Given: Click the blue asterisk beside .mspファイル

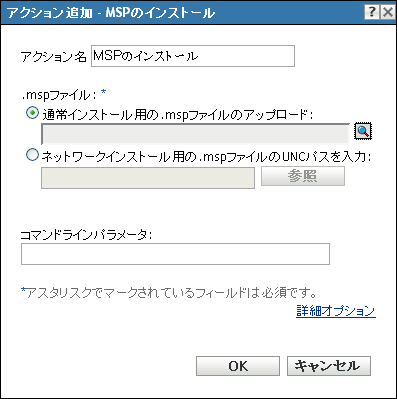Looking at the screenshot, I should 103,93.
